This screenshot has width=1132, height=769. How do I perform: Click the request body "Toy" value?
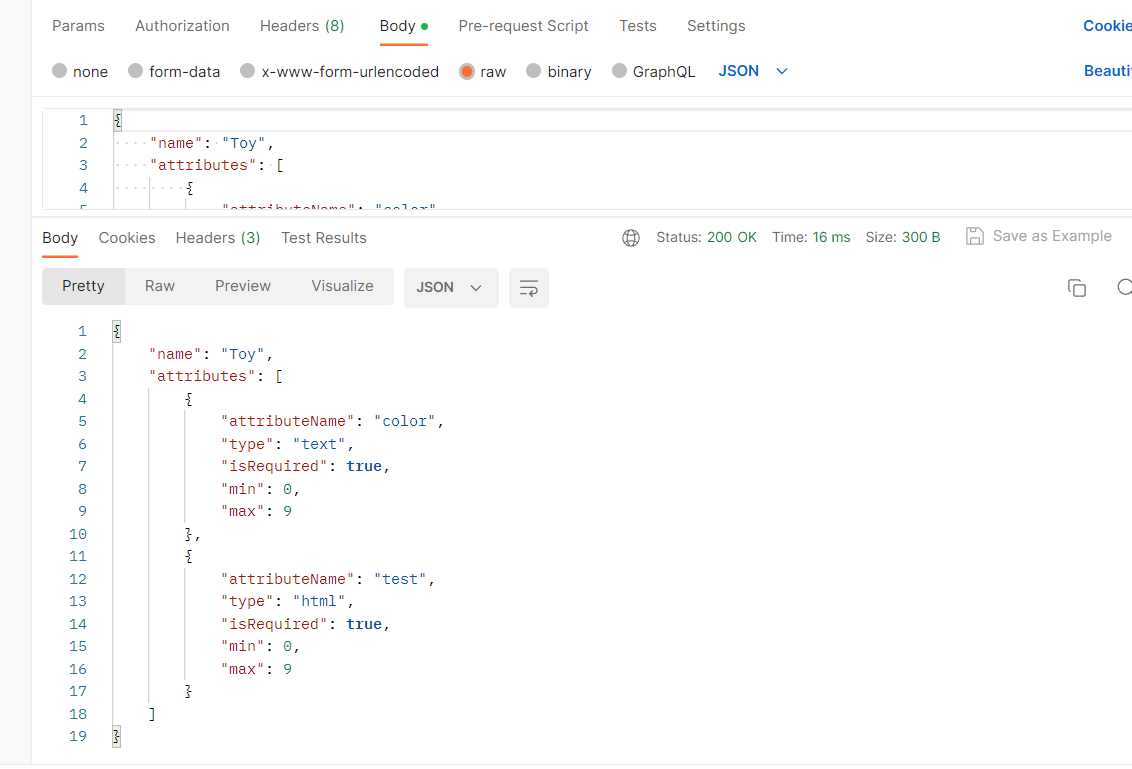pos(243,143)
